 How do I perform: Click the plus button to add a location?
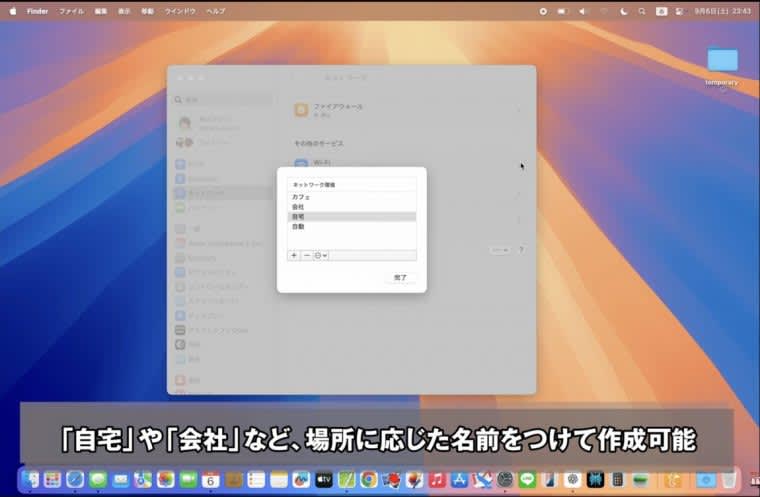(x=294, y=256)
